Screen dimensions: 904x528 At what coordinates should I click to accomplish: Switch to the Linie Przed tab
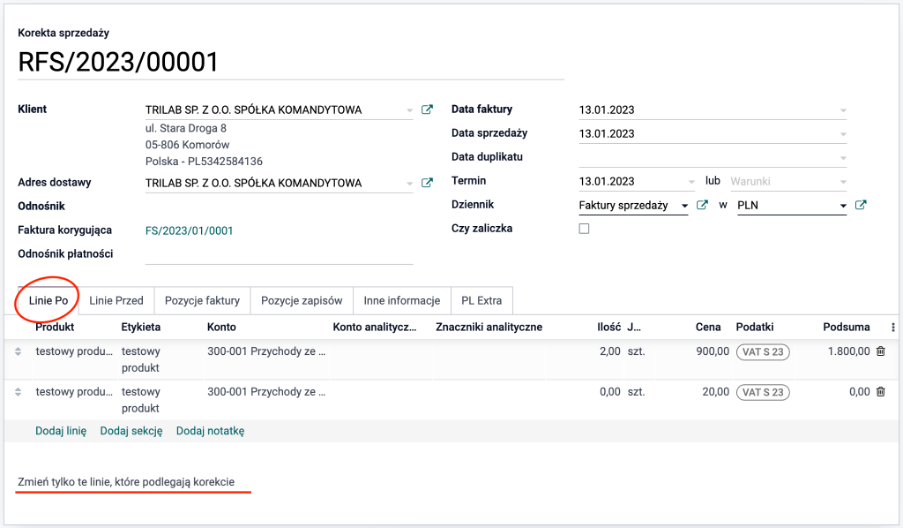pyautogui.click(x=116, y=300)
